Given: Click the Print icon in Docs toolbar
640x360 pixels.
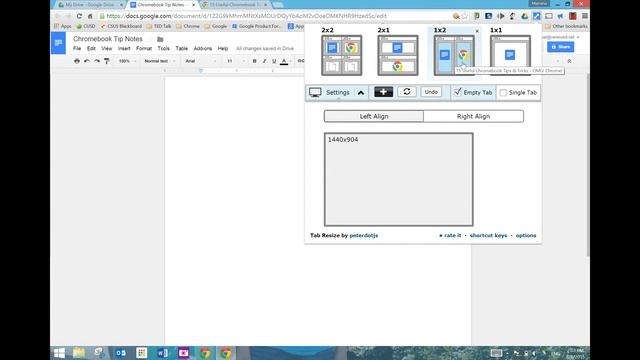Looking at the screenshot, I should coord(77,61).
